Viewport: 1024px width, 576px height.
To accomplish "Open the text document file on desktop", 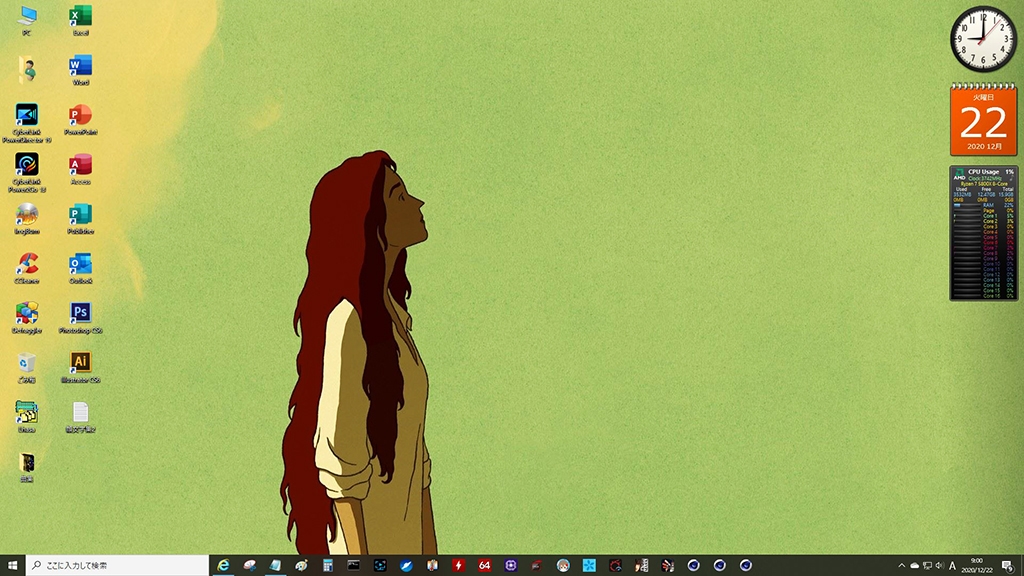I will tap(80, 413).
